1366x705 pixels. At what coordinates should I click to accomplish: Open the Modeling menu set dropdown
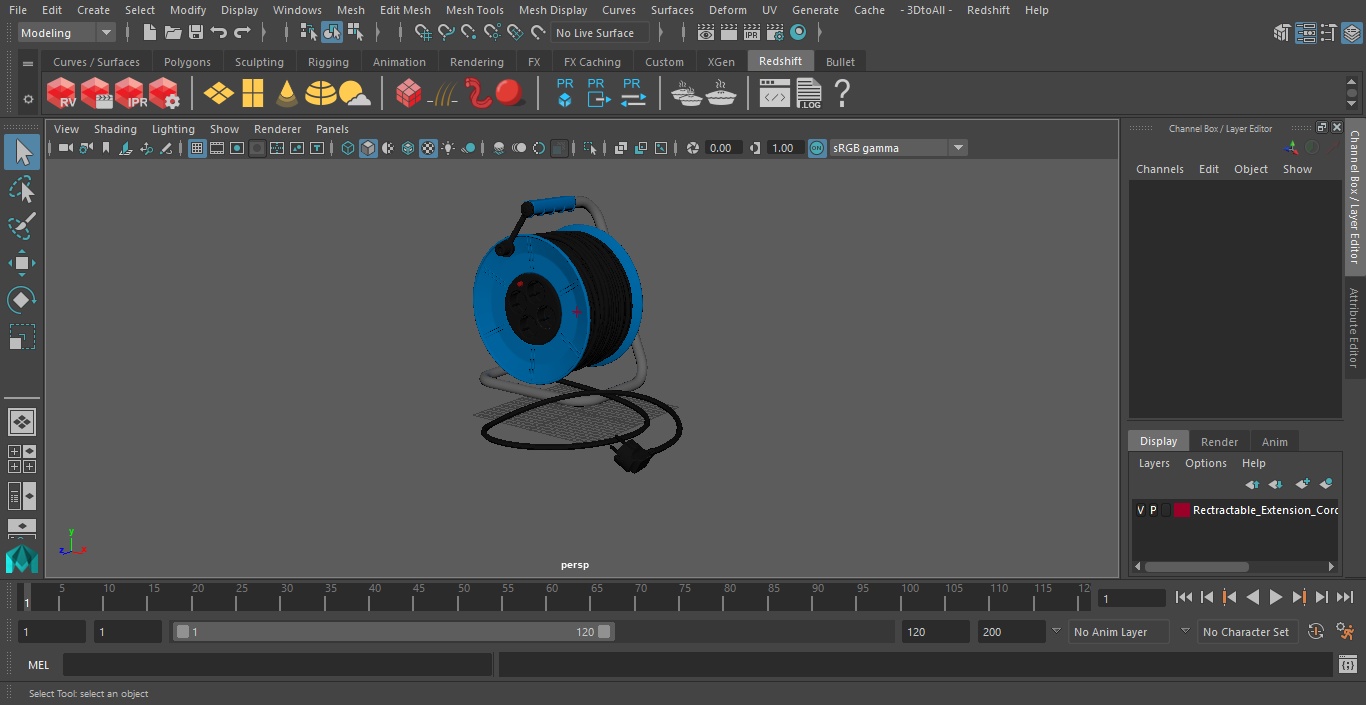click(x=67, y=33)
